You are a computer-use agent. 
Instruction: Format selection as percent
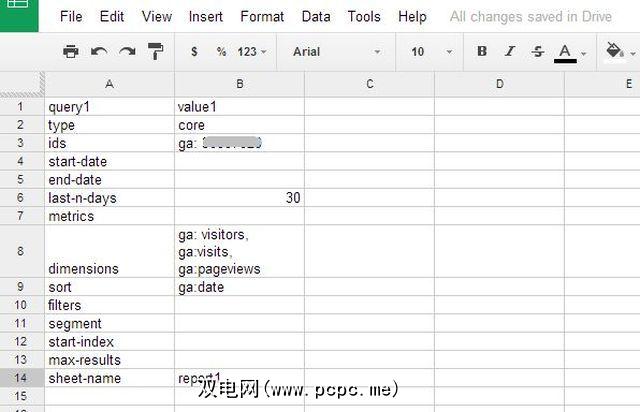tap(221, 51)
